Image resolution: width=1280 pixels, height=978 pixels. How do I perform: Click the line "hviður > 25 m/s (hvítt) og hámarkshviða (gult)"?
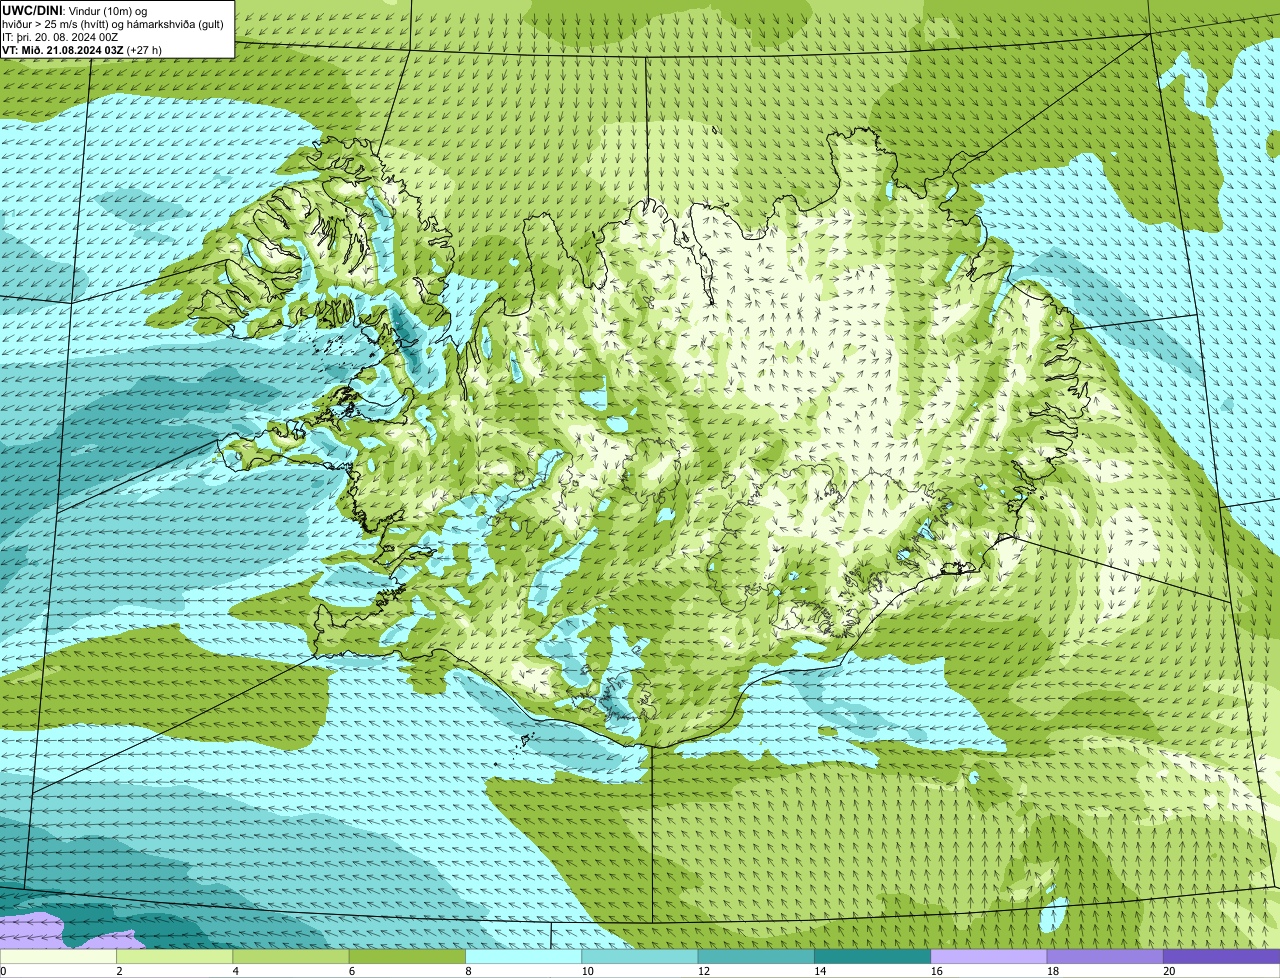click(x=113, y=23)
